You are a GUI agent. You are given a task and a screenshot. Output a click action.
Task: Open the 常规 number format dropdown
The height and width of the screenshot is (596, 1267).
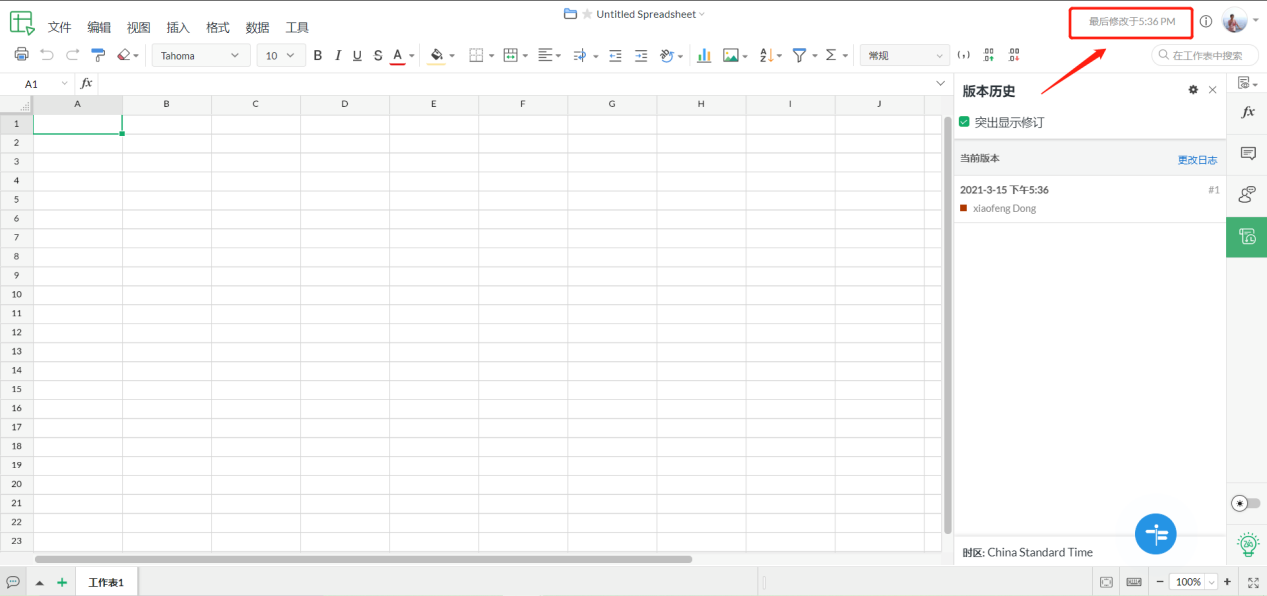coord(904,55)
